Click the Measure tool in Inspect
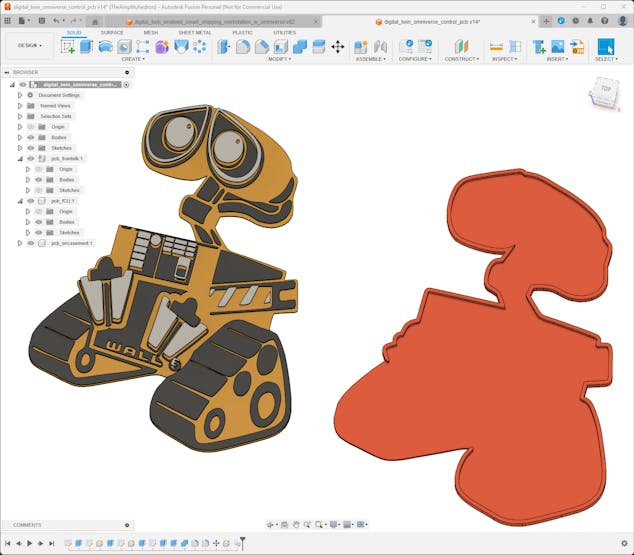The image size is (634, 555). point(497,46)
